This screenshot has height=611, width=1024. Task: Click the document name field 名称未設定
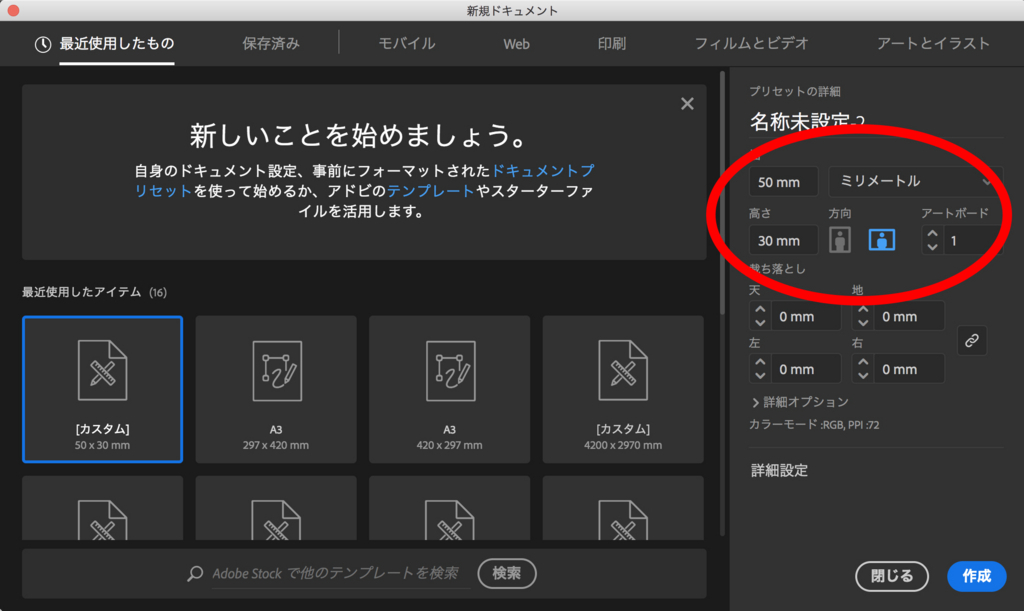(x=876, y=122)
